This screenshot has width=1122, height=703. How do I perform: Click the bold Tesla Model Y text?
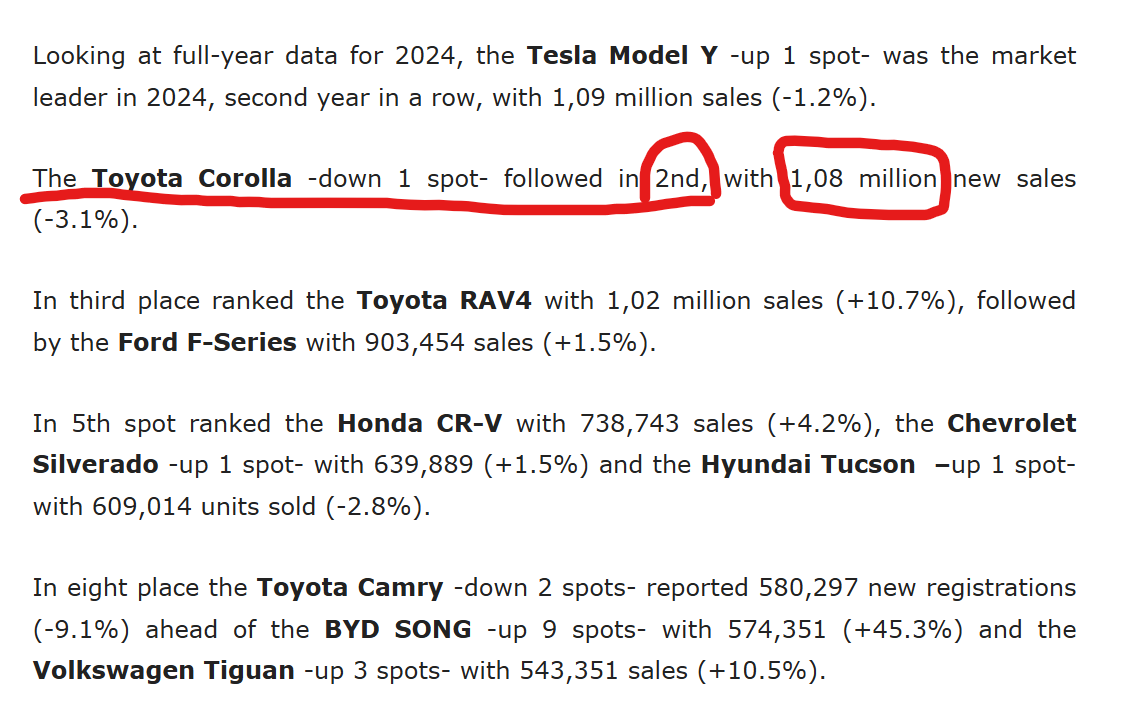pos(623,56)
